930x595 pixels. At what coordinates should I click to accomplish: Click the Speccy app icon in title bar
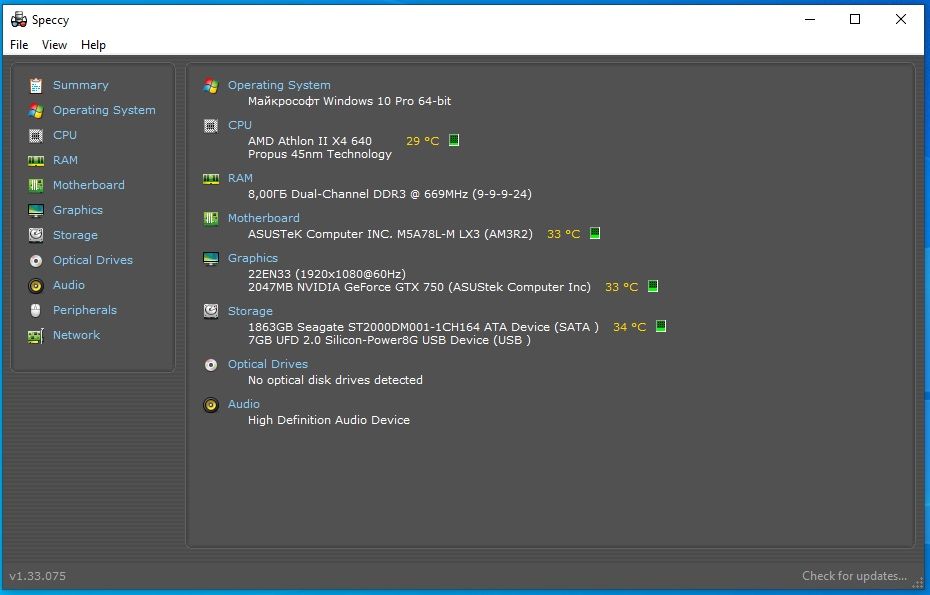tap(19, 20)
